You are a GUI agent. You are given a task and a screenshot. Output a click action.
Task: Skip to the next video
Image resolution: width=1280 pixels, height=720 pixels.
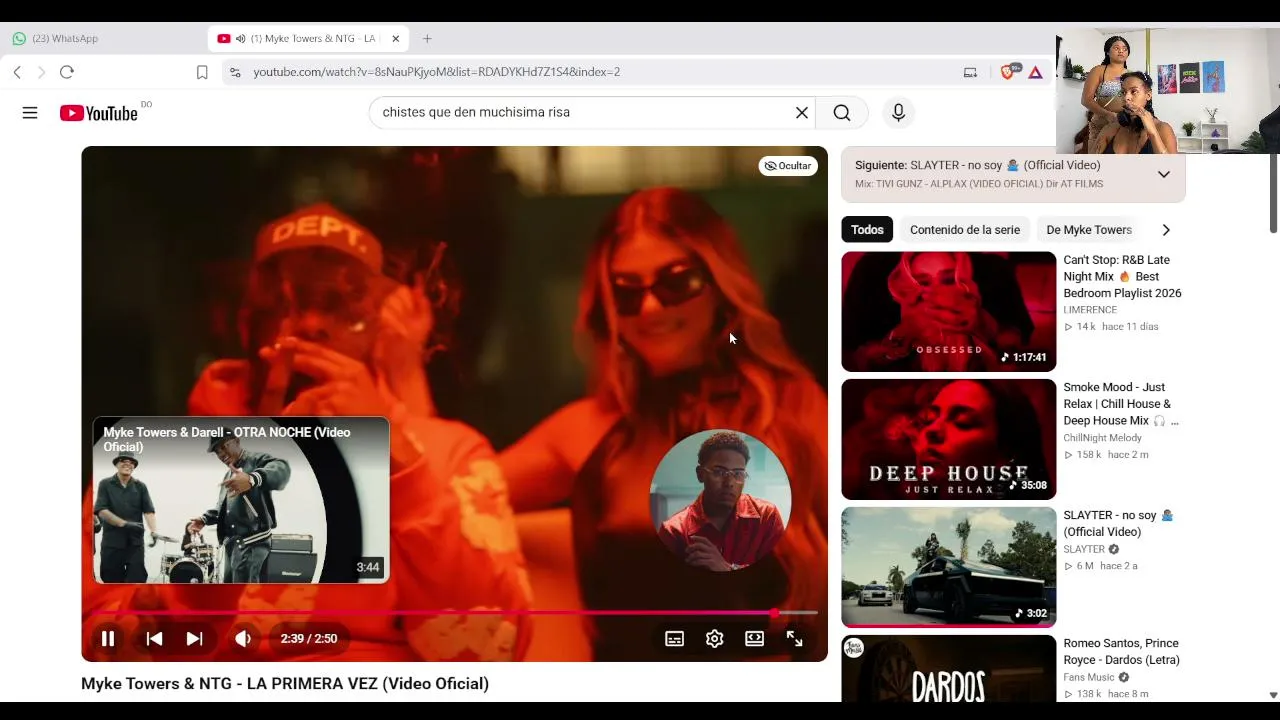(194, 639)
